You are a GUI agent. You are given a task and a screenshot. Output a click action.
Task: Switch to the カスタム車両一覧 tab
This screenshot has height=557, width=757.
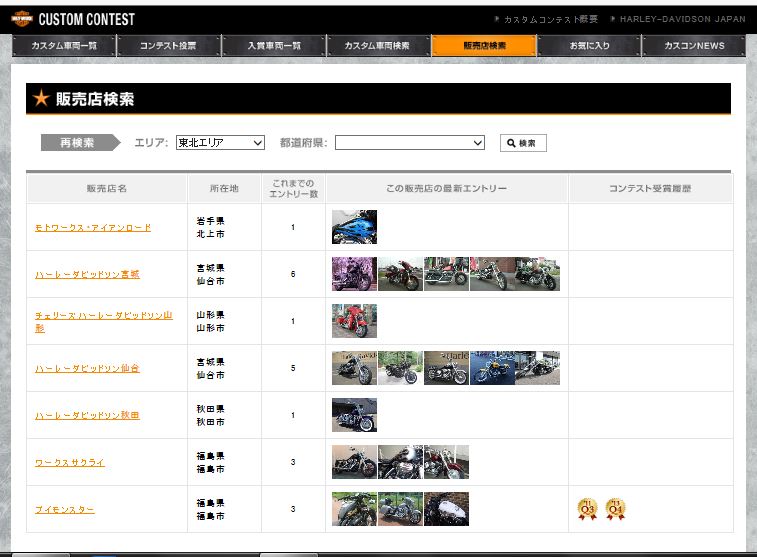(x=64, y=46)
